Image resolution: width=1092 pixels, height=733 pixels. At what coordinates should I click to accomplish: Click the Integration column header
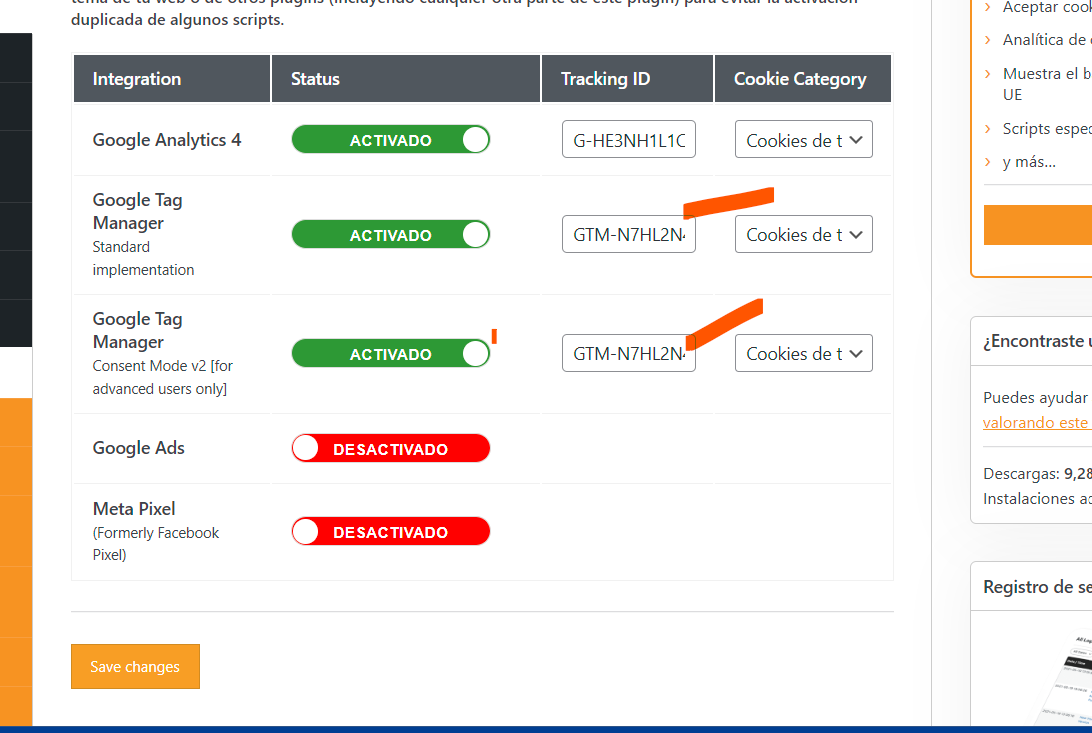coord(172,79)
